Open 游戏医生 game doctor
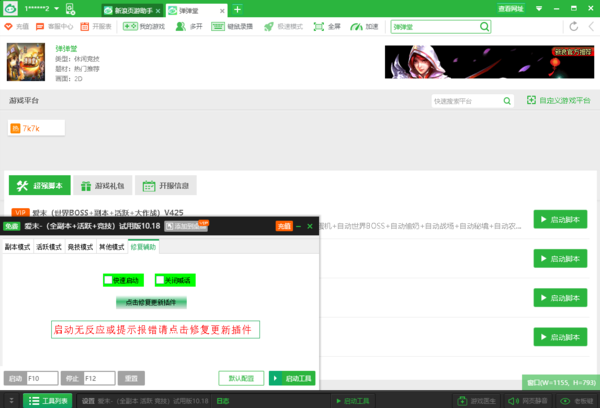This screenshot has height=408, width=600. (477, 401)
